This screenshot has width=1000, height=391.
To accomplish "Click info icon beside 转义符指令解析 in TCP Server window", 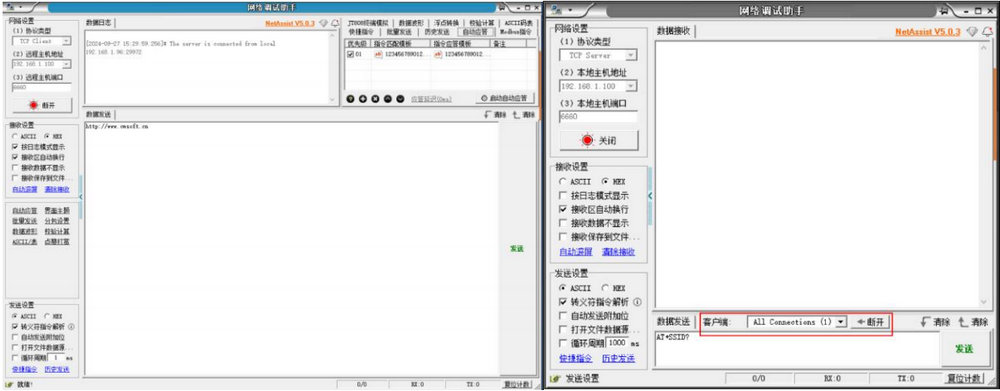I will click(637, 302).
